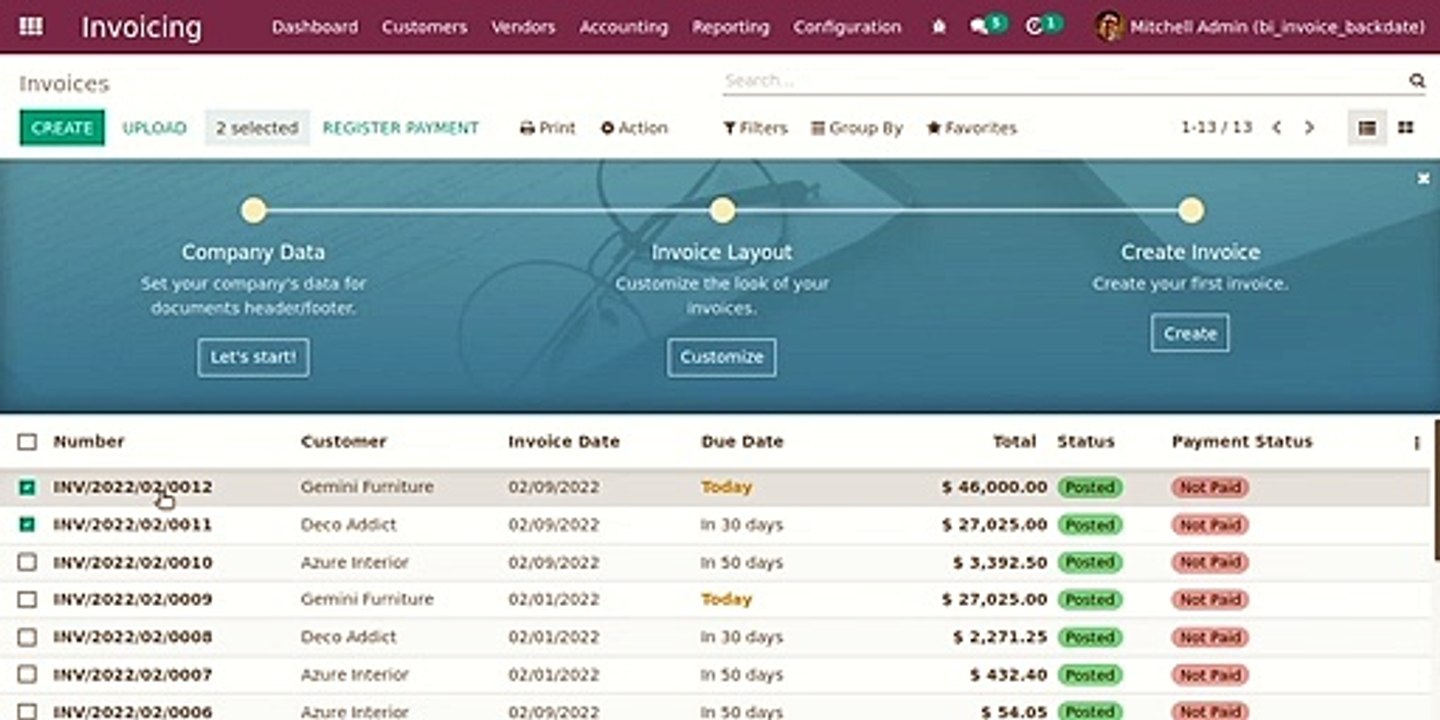Screen dimensions: 1440x720
Task: Open the Vendors menu
Action: (x=523, y=27)
